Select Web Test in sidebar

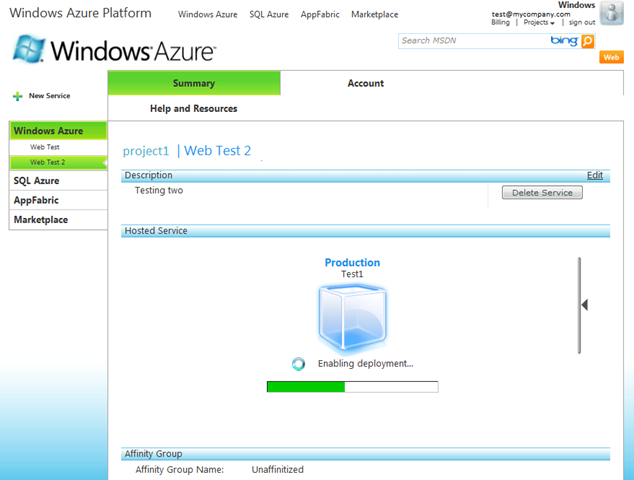(58, 147)
